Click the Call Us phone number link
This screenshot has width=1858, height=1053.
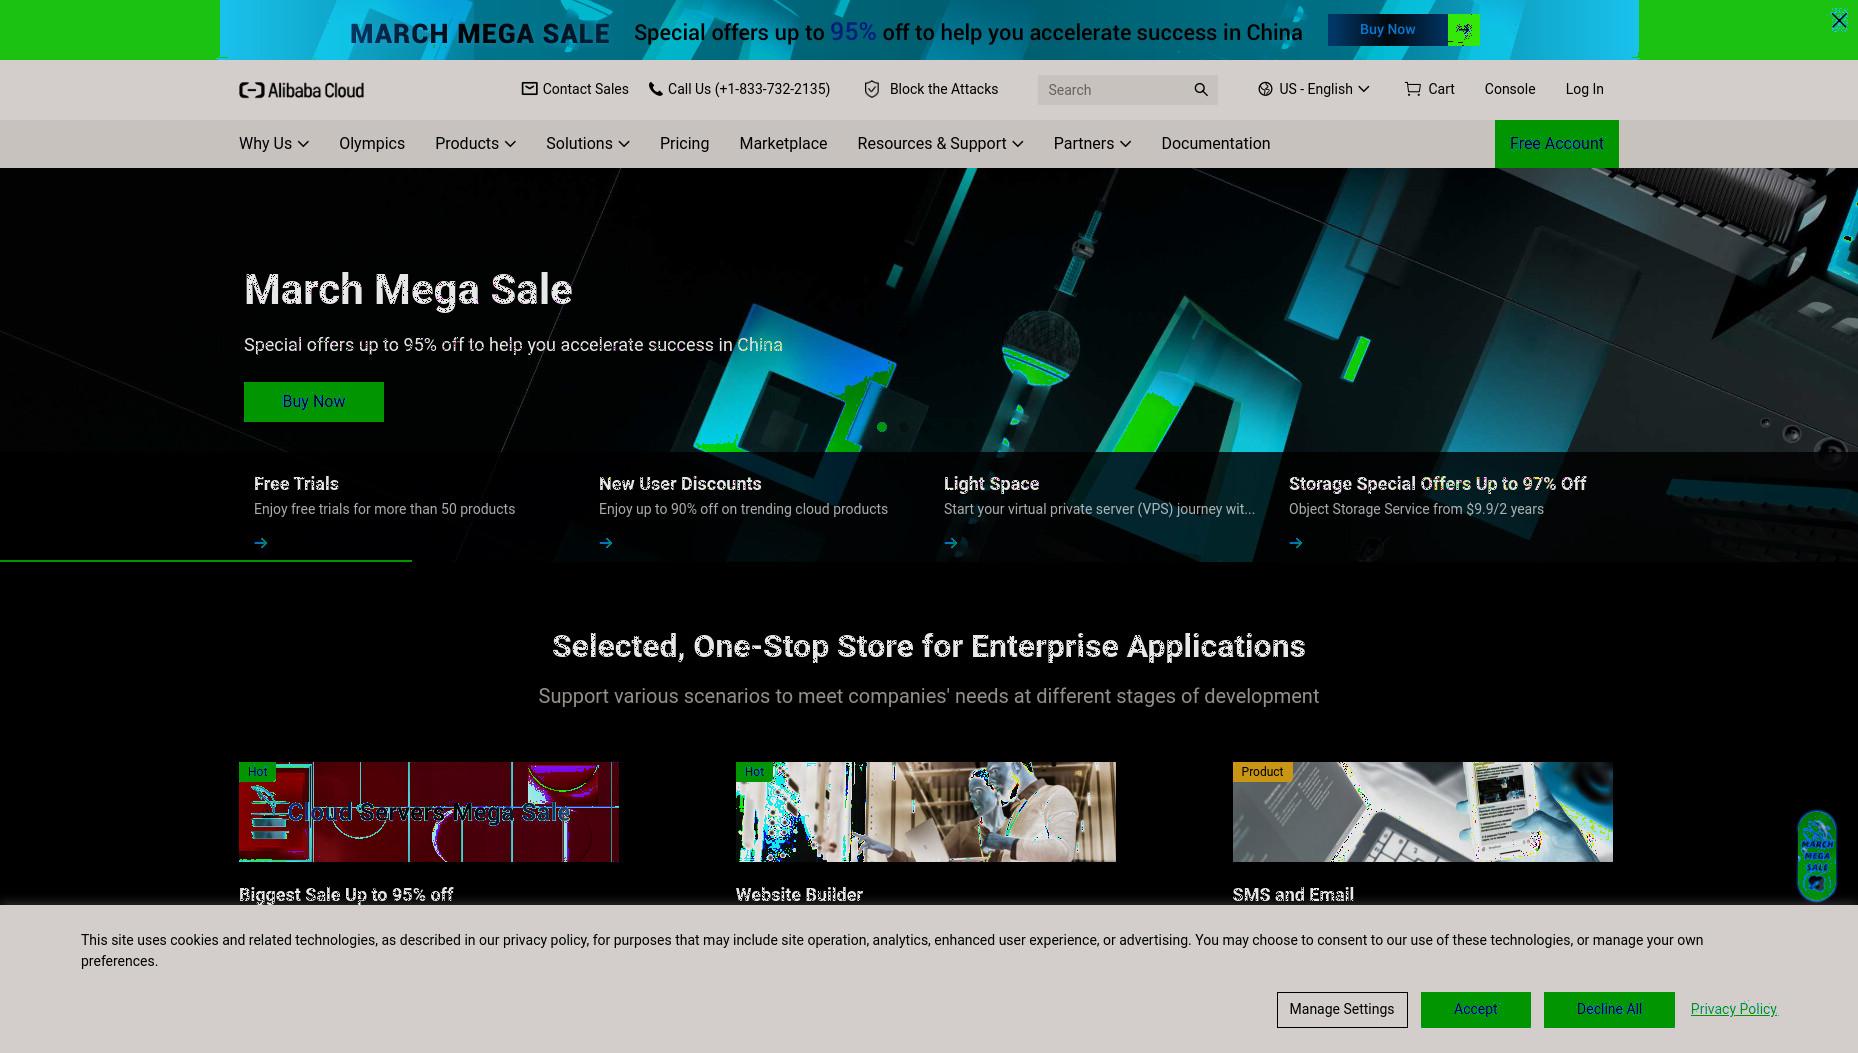coord(739,89)
